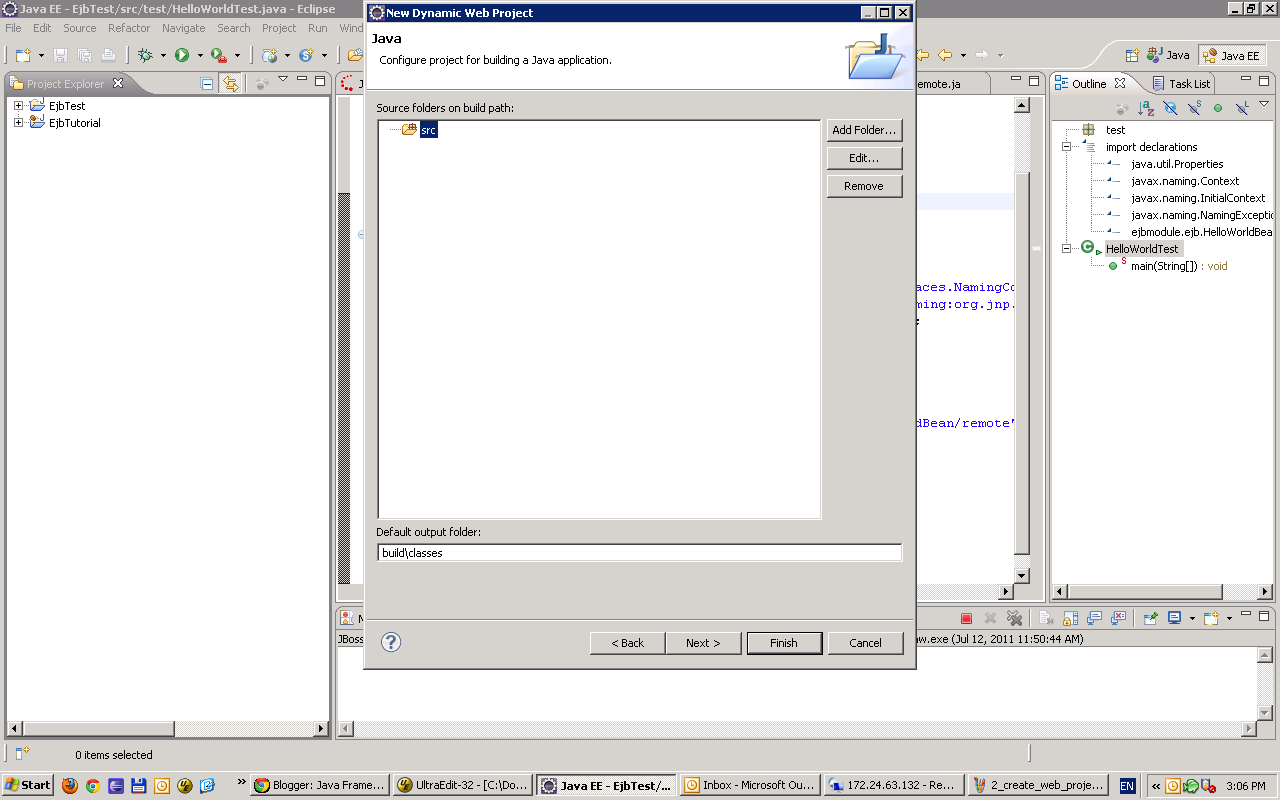Collapse import declarations in Outline
The image size is (1280, 800).
[1066, 147]
